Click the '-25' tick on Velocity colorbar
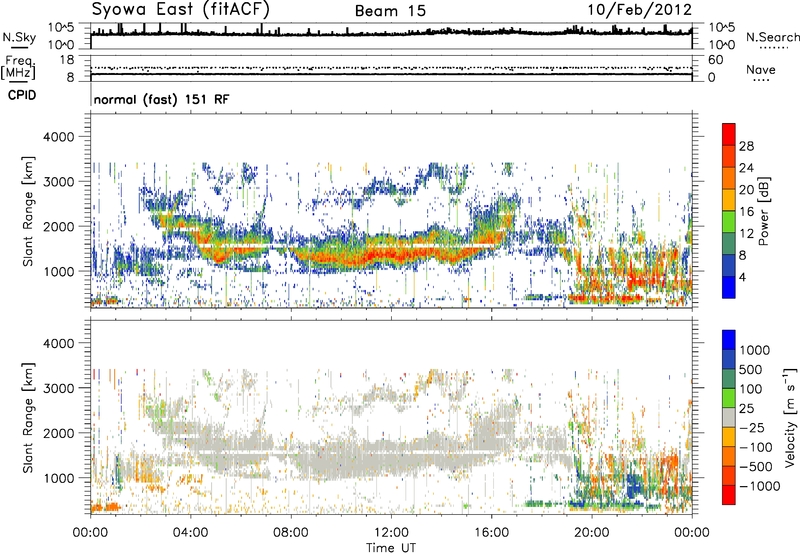This screenshot has width=800, height=554. tap(751, 427)
